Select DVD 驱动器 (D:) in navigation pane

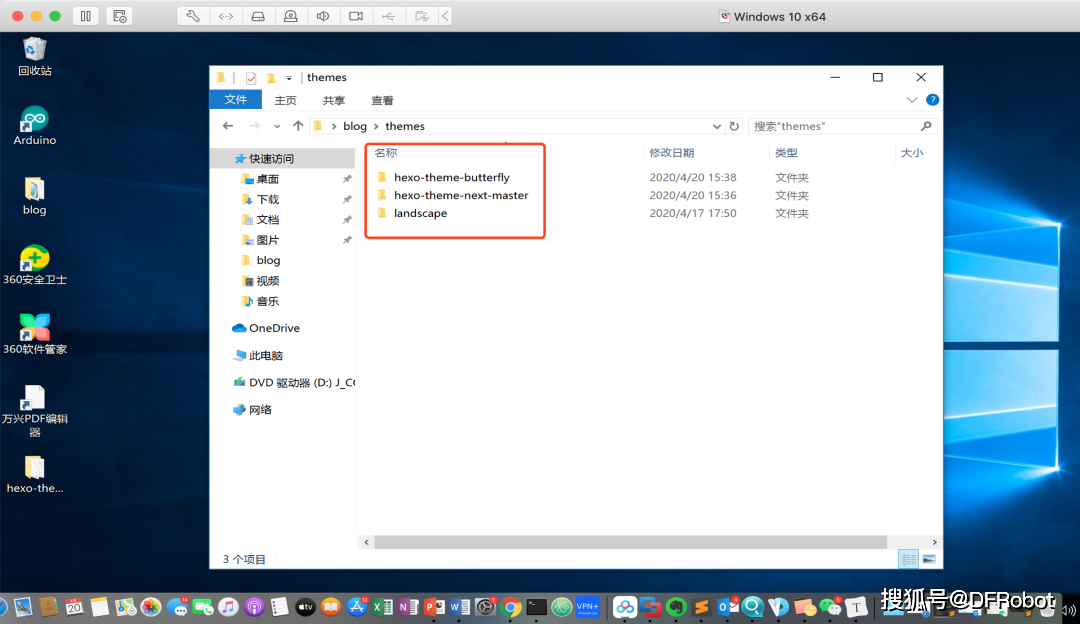294,382
